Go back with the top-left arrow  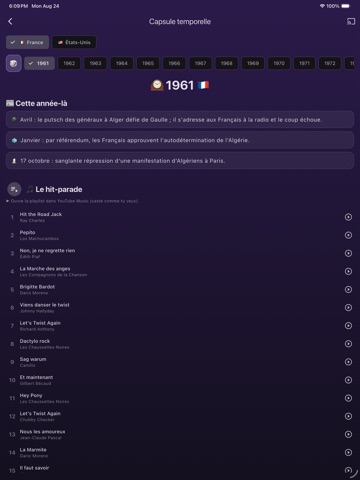[x=10, y=22]
